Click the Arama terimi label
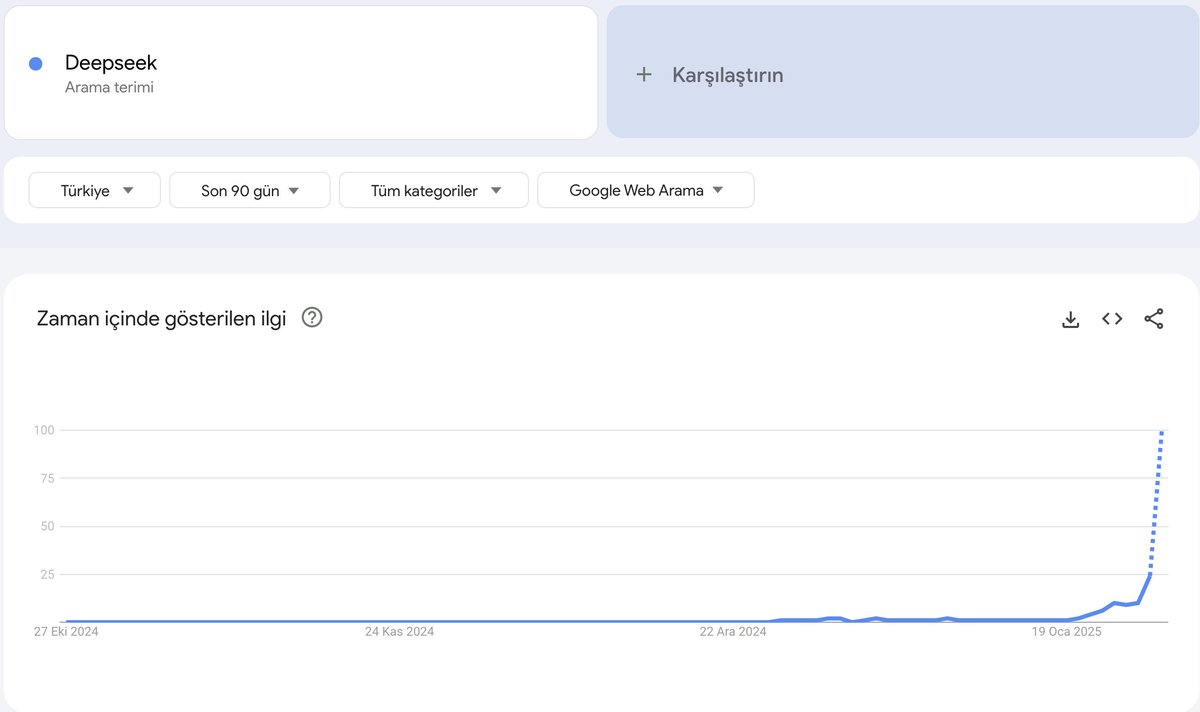Screen dimensions: 1200x712 pos(109,87)
